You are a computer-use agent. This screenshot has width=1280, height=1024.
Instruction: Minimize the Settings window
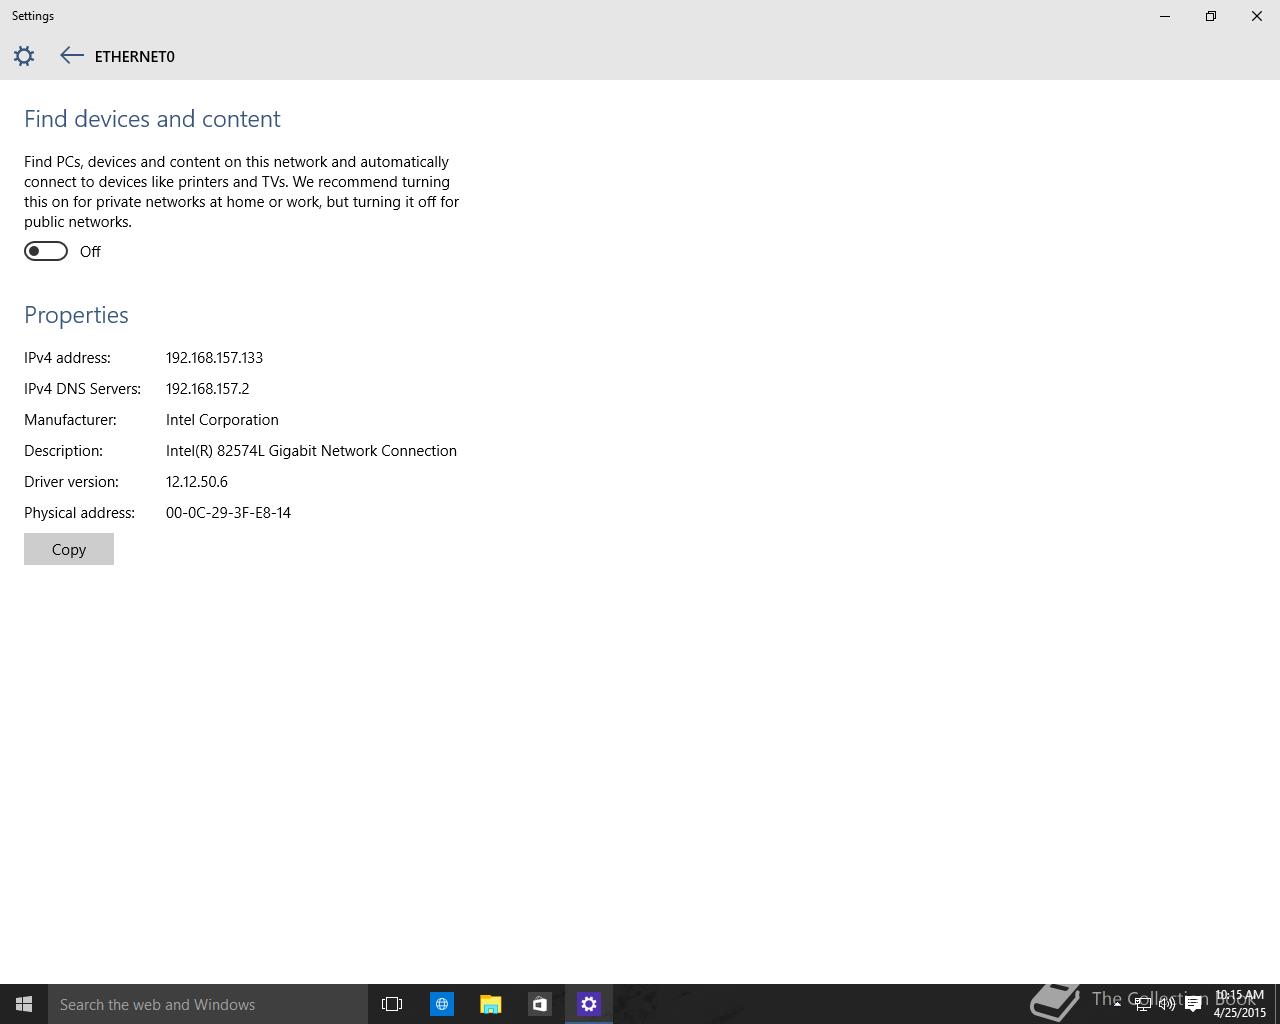point(1165,16)
